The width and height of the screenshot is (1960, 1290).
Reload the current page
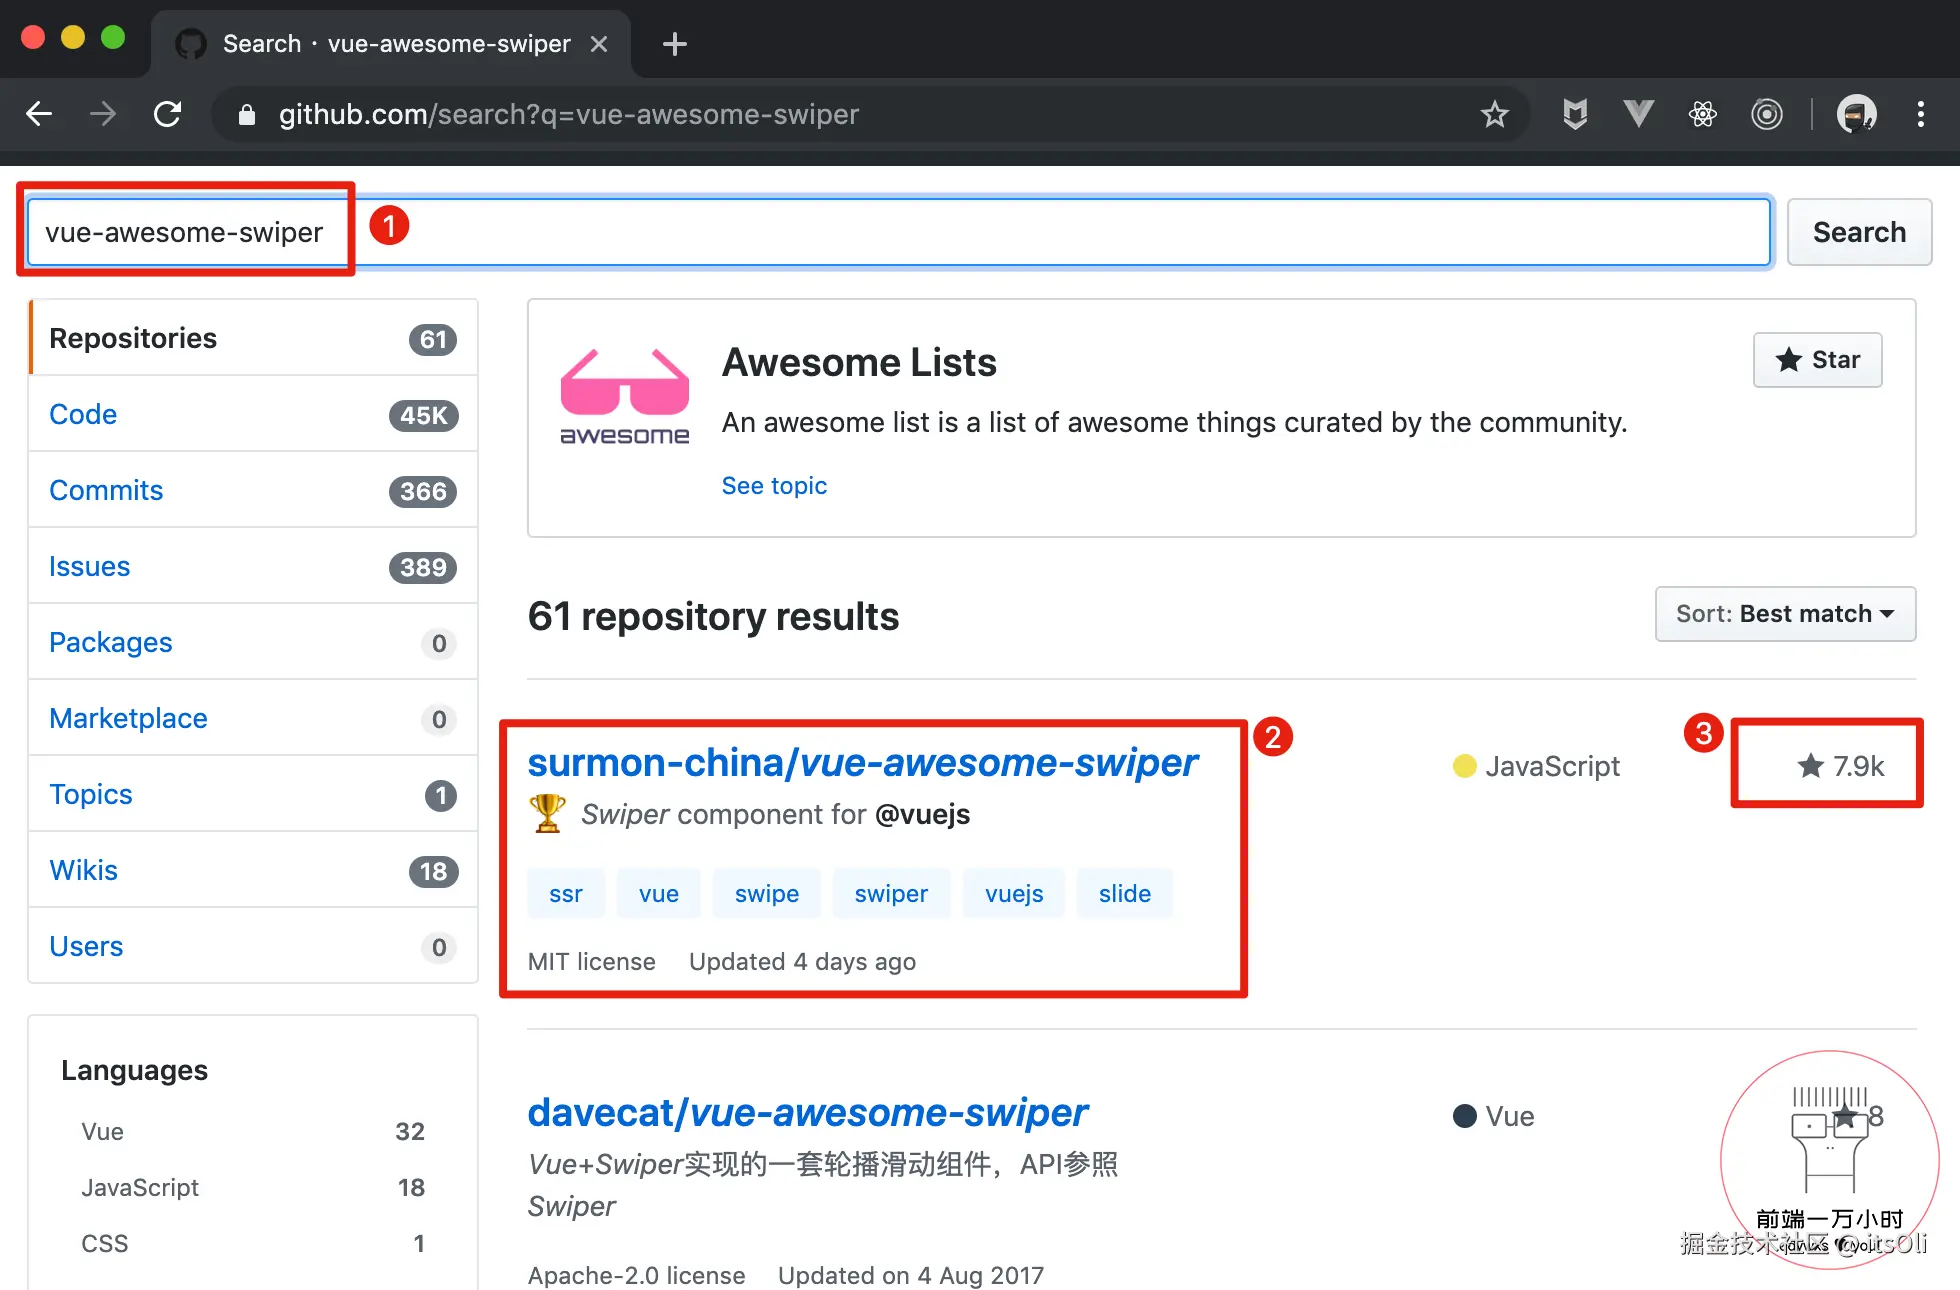[168, 114]
